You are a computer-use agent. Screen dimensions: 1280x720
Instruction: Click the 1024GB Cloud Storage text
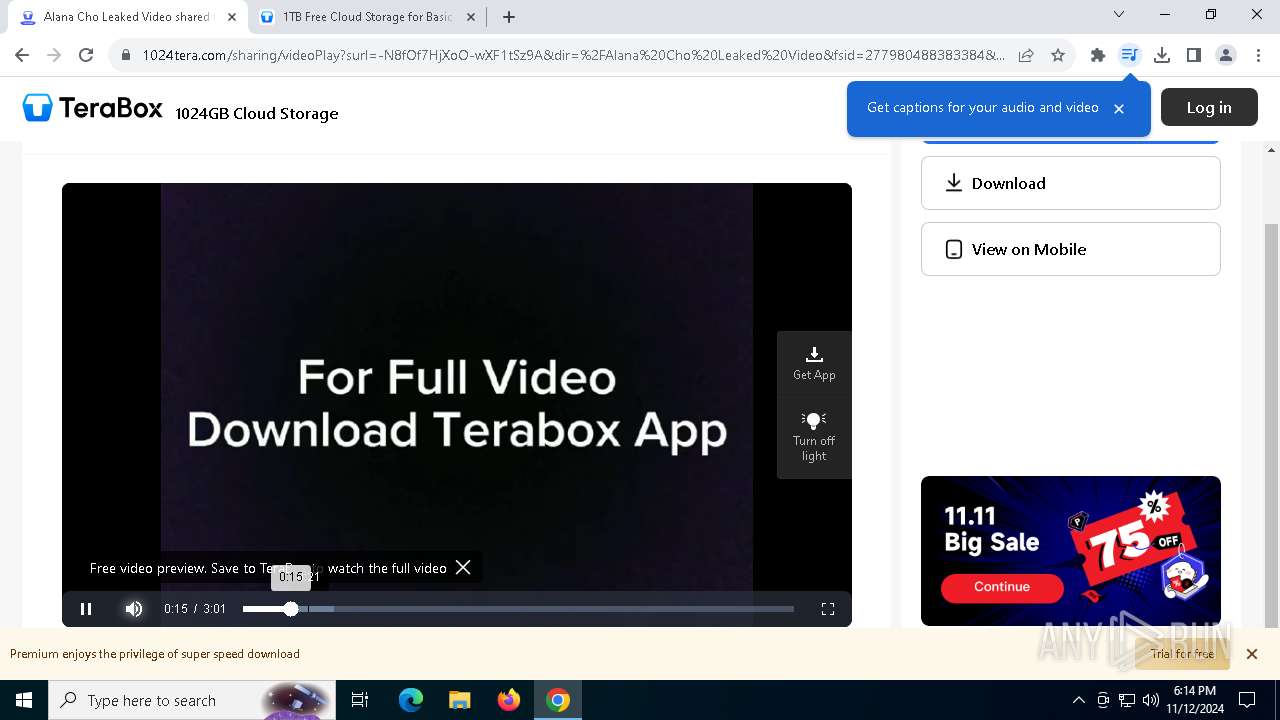point(257,114)
